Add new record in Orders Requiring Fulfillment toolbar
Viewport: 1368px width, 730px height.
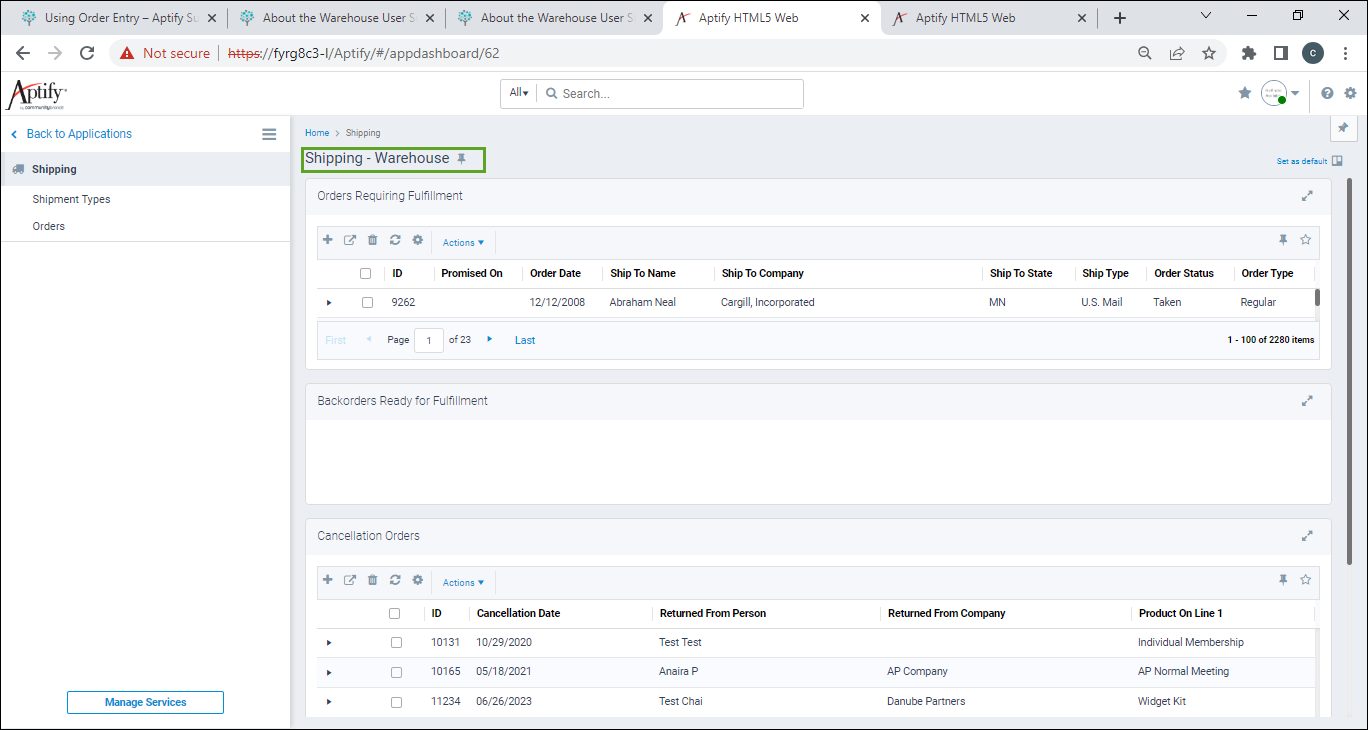(x=327, y=240)
